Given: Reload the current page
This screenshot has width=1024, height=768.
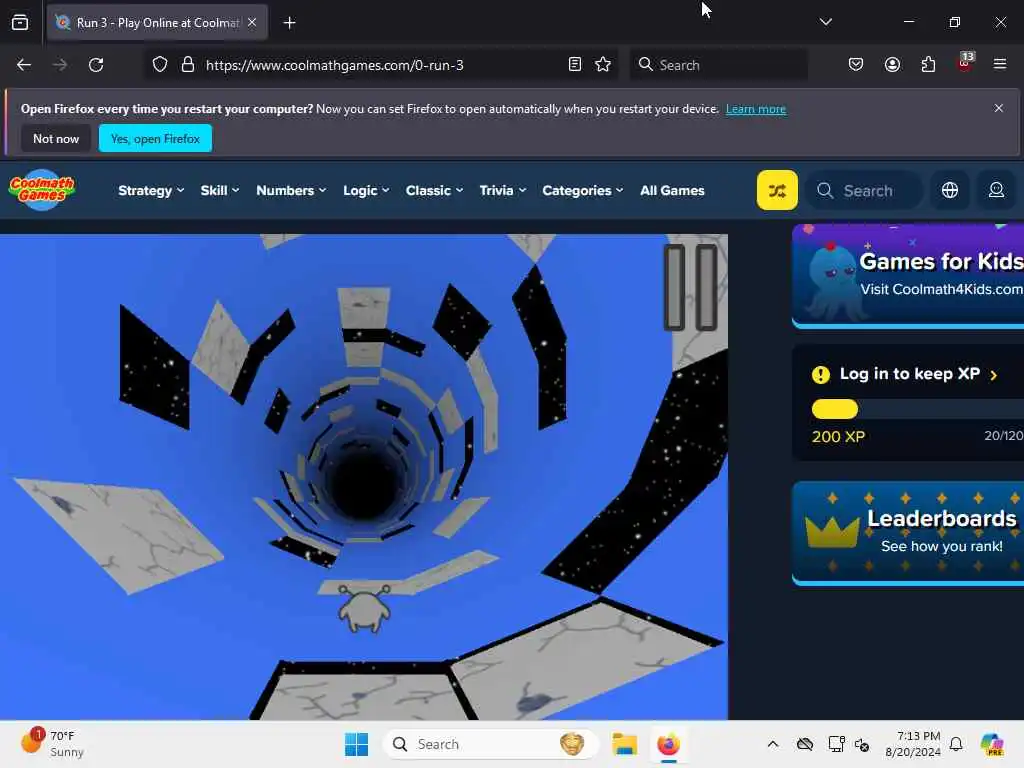Looking at the screenshot, I should [x=96, y=65].
